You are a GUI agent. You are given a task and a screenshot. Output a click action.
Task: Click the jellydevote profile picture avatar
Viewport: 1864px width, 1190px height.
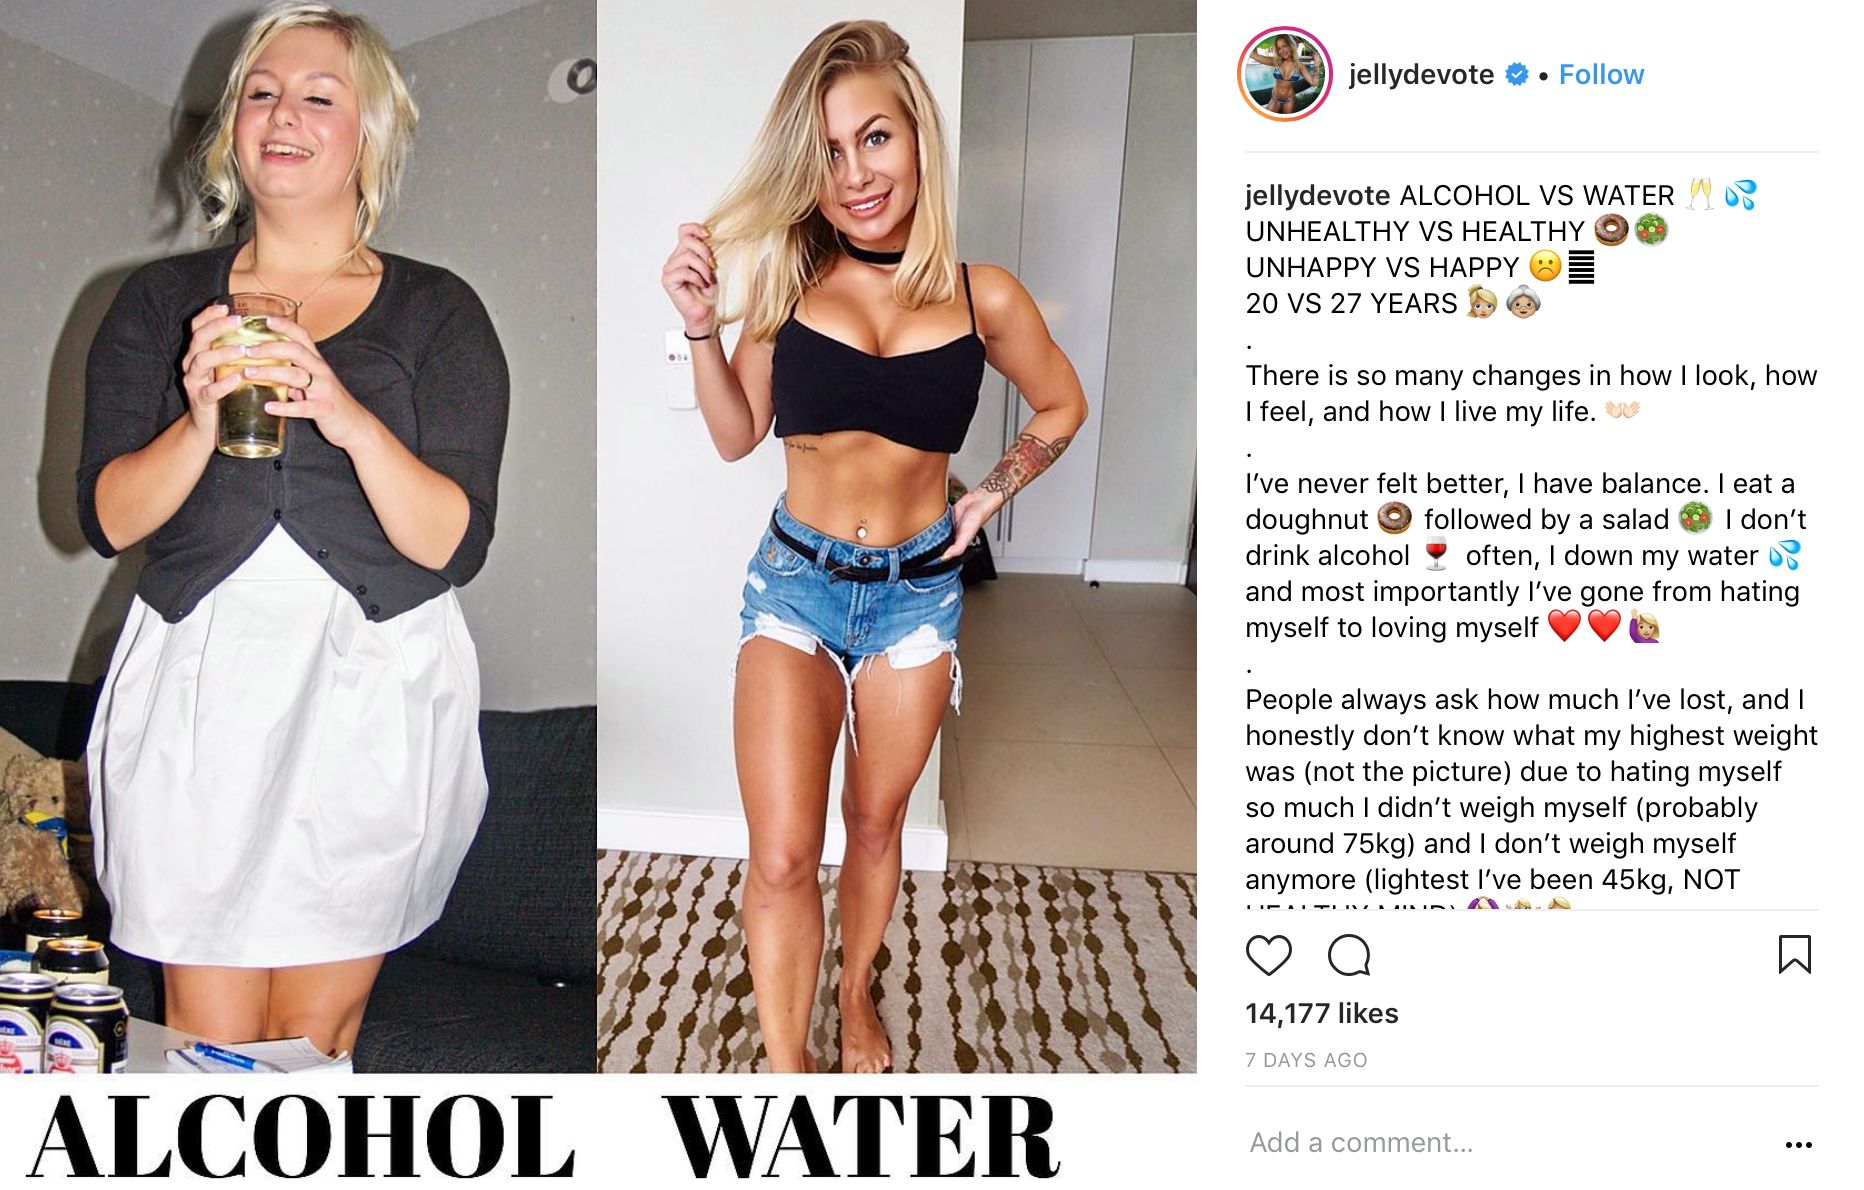point(1284,74)
